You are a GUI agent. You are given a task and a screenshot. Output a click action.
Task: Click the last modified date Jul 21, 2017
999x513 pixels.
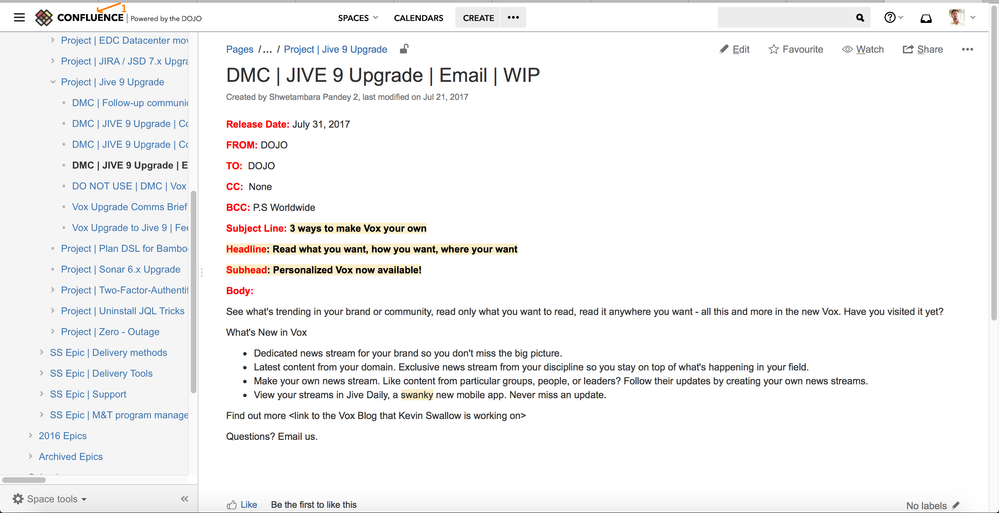coord(446,98)
